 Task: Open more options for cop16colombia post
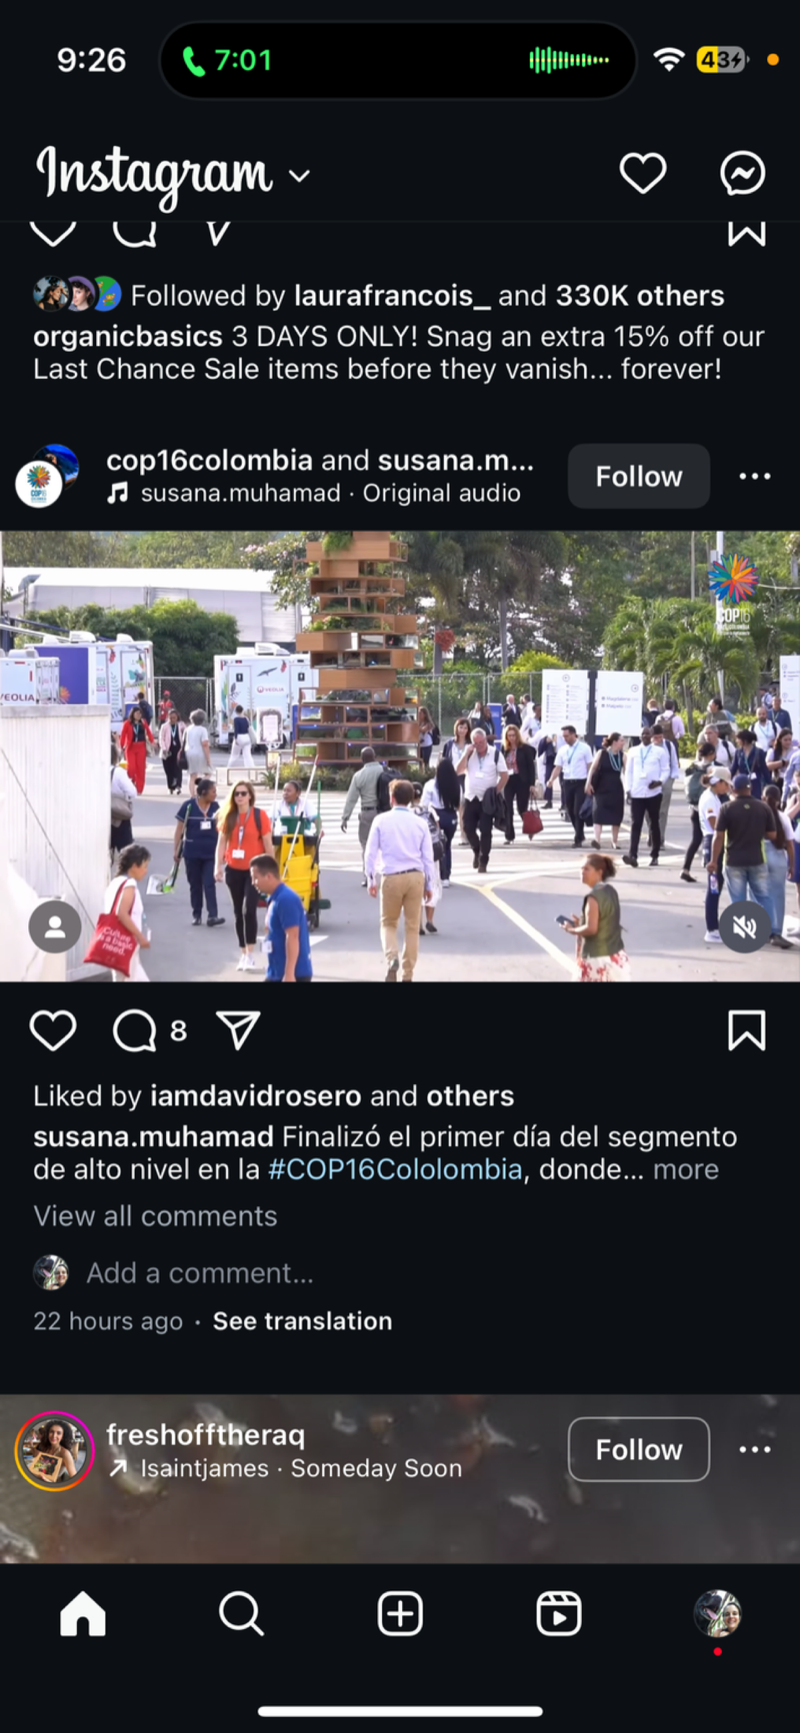point(754,476)
